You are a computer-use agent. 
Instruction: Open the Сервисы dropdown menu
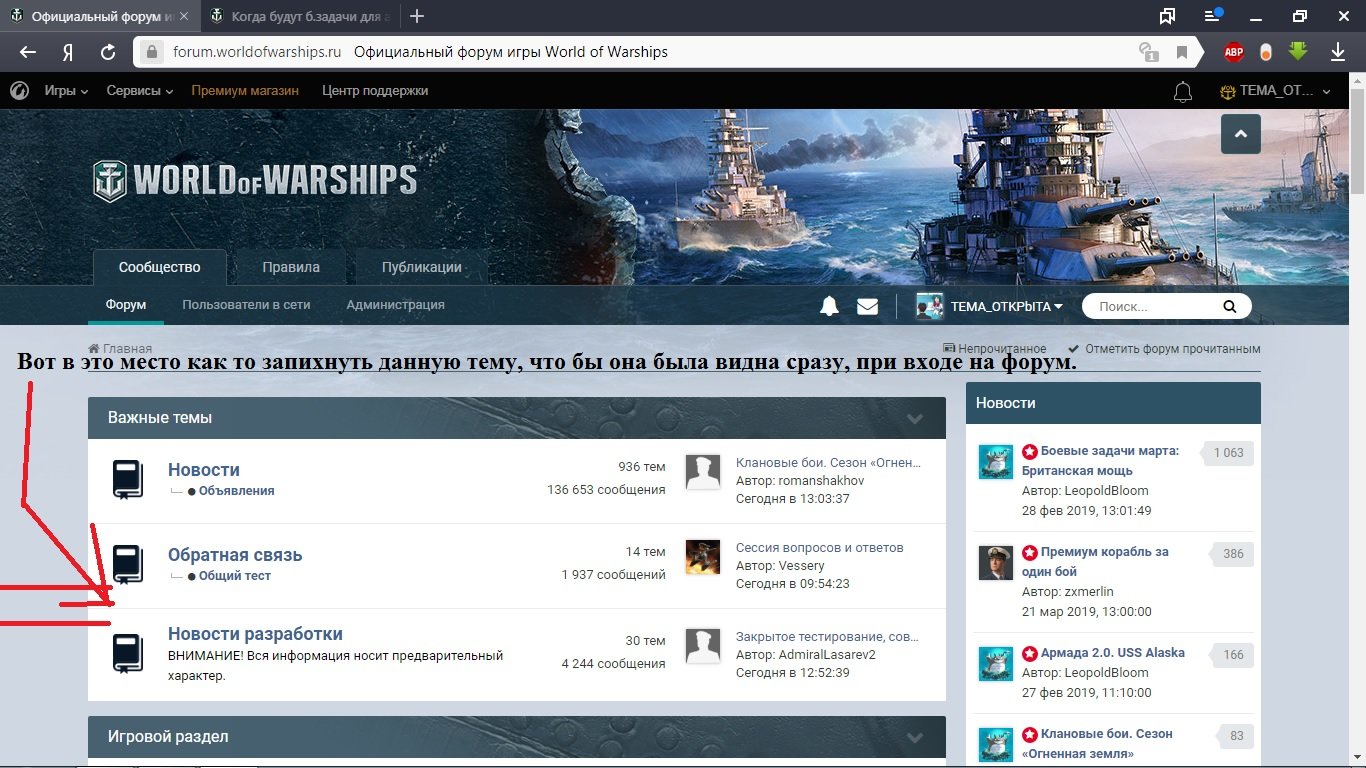tap(140, 91)
